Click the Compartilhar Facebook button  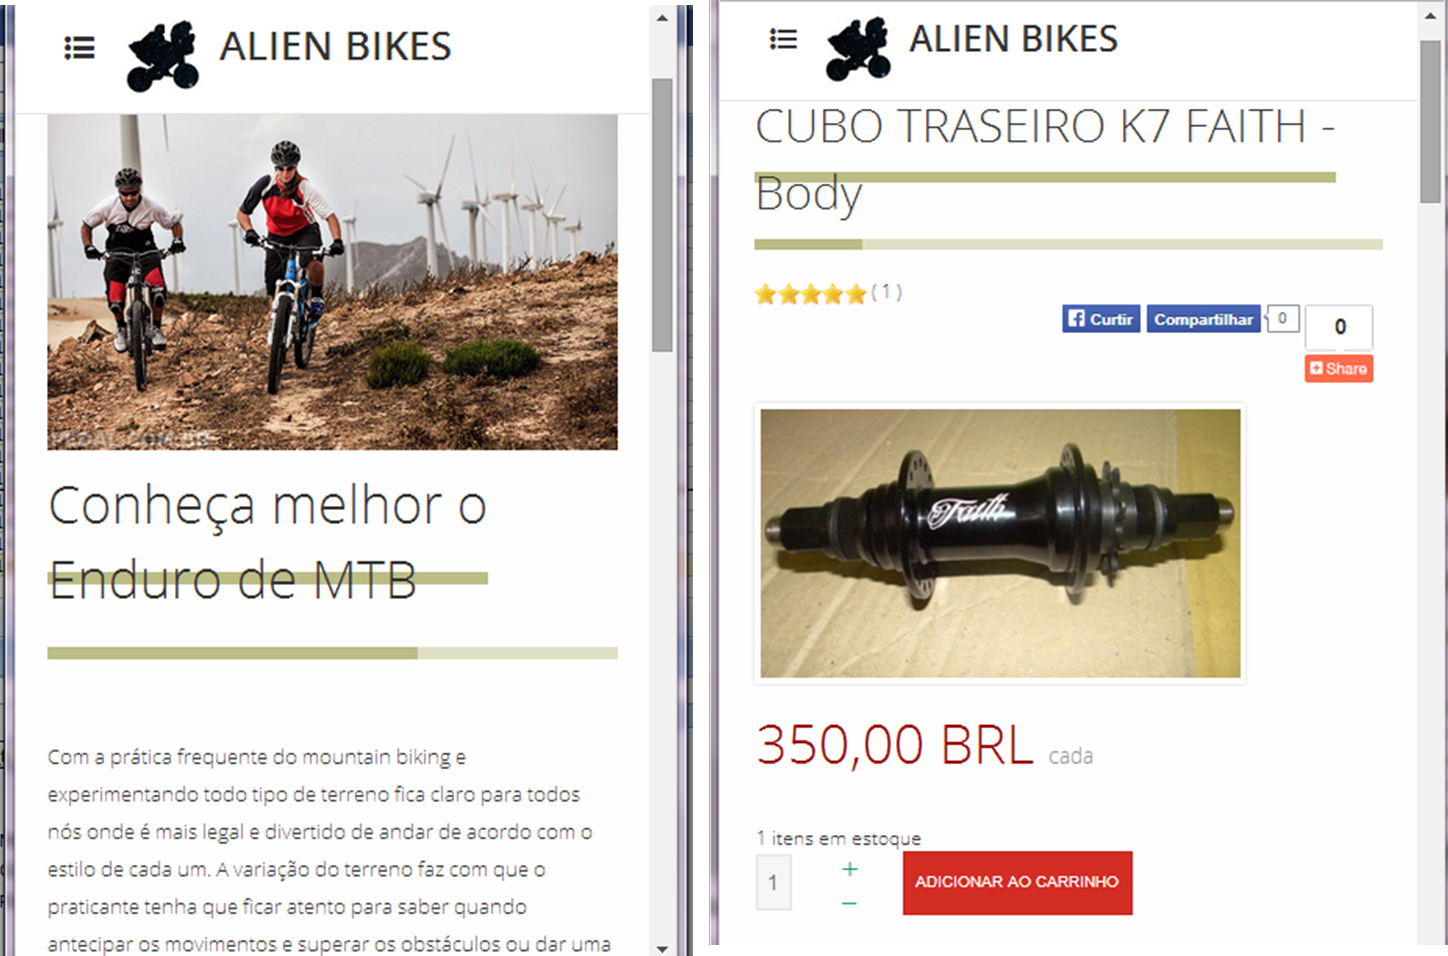click(x=1203, y=319)
